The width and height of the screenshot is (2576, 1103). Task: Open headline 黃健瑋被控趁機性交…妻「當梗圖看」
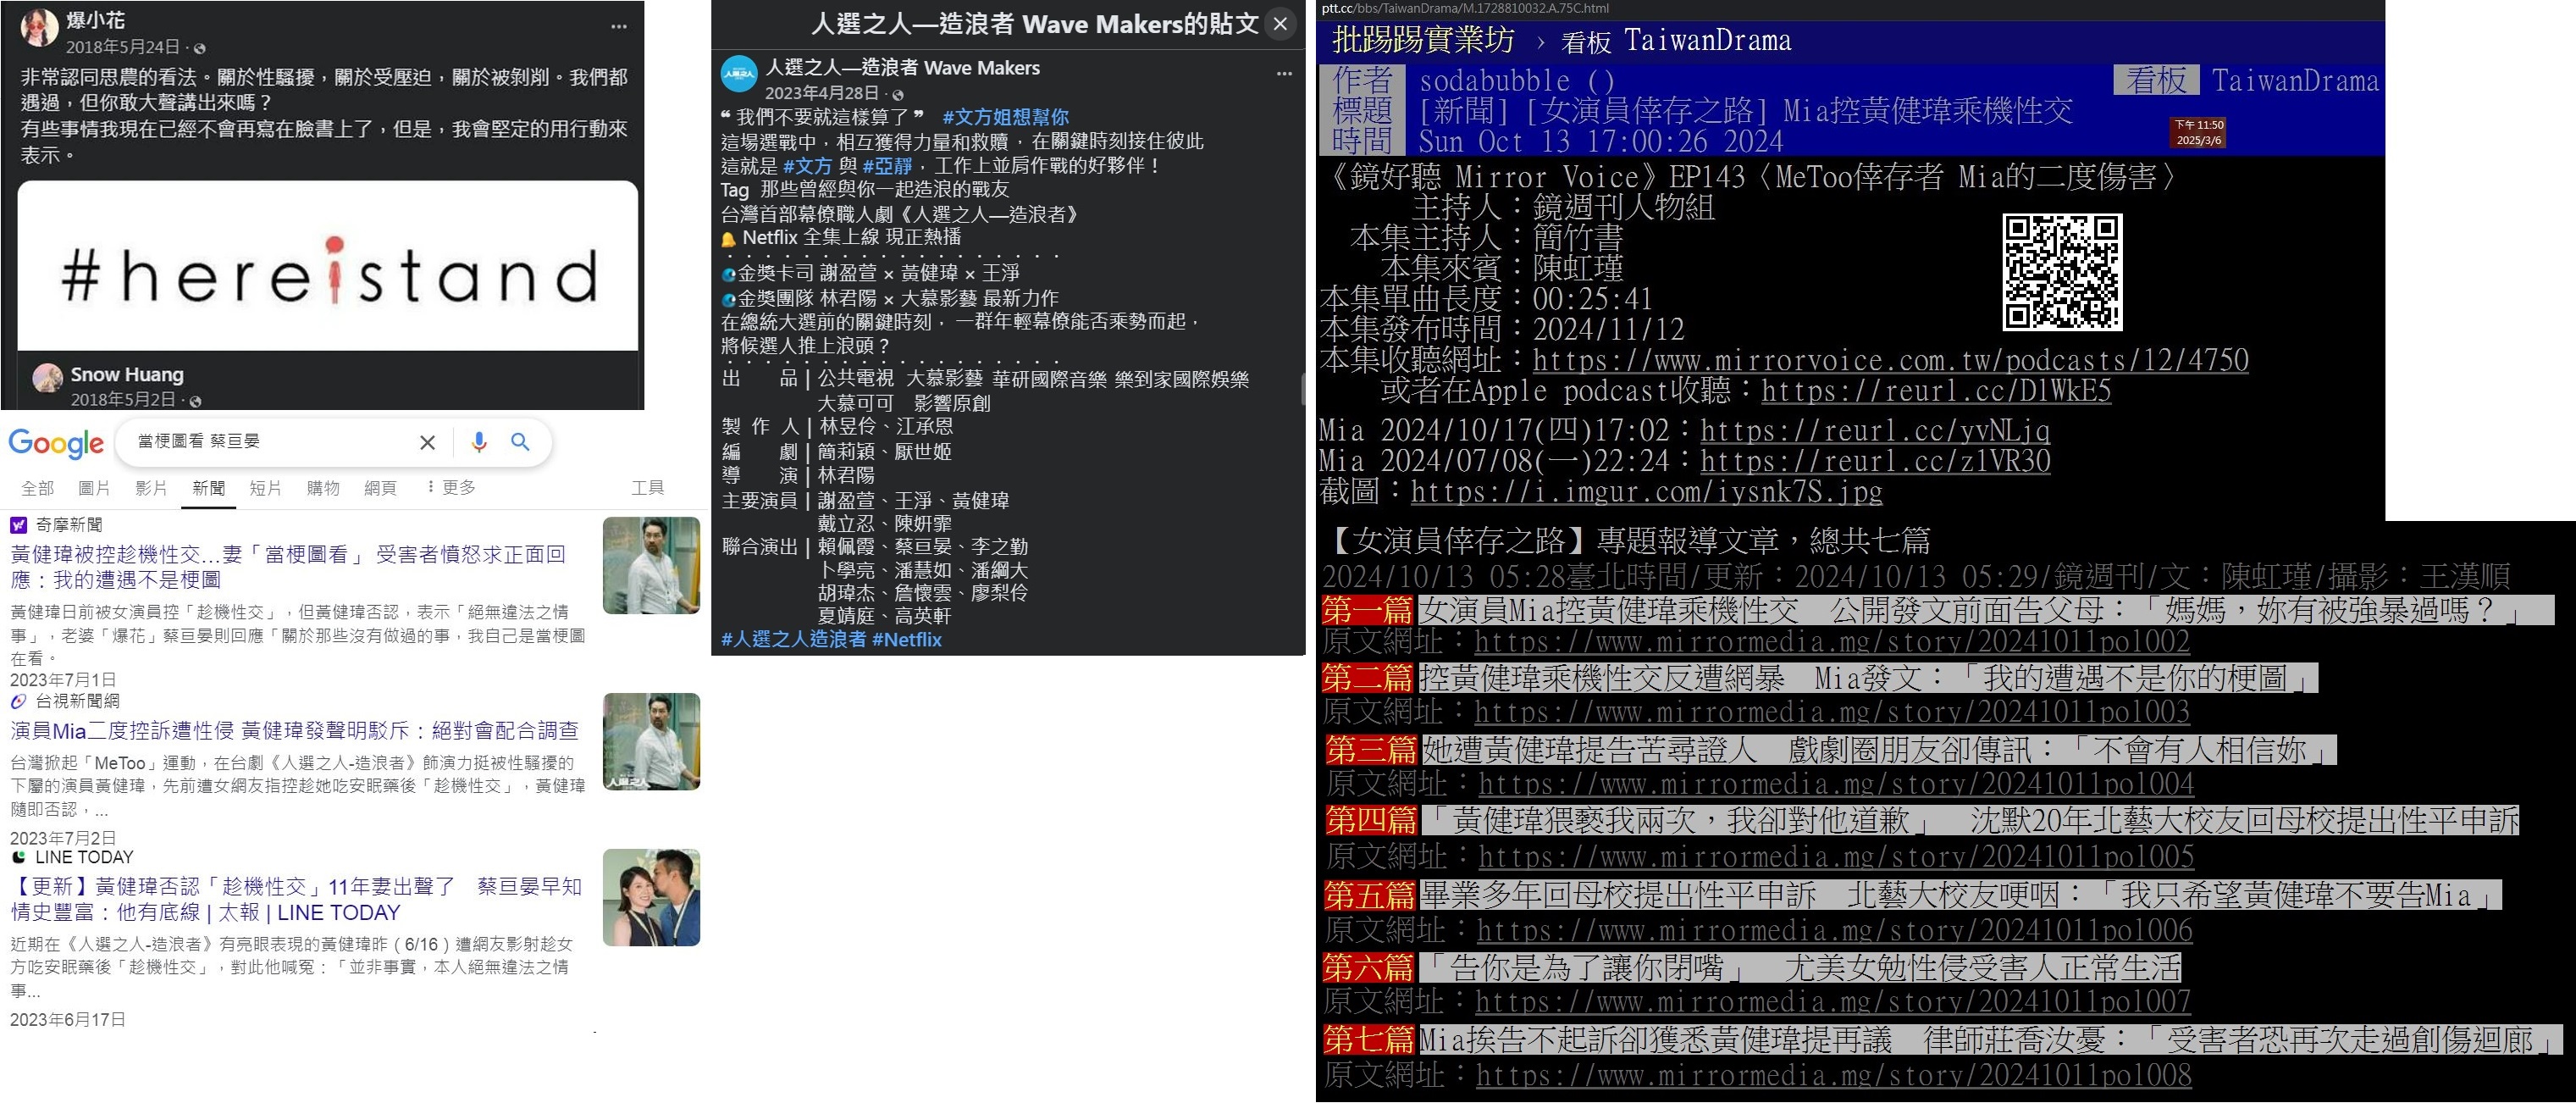point(288,567)
